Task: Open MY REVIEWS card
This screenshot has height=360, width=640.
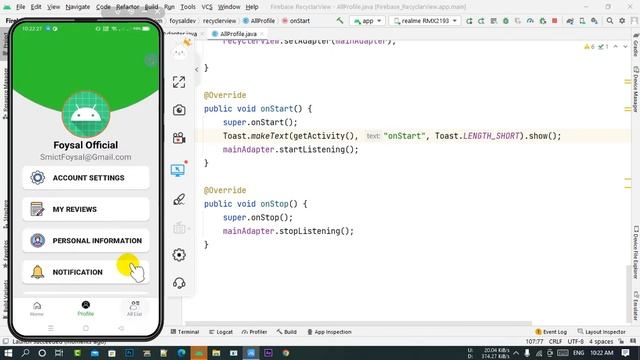Action: 86,209
